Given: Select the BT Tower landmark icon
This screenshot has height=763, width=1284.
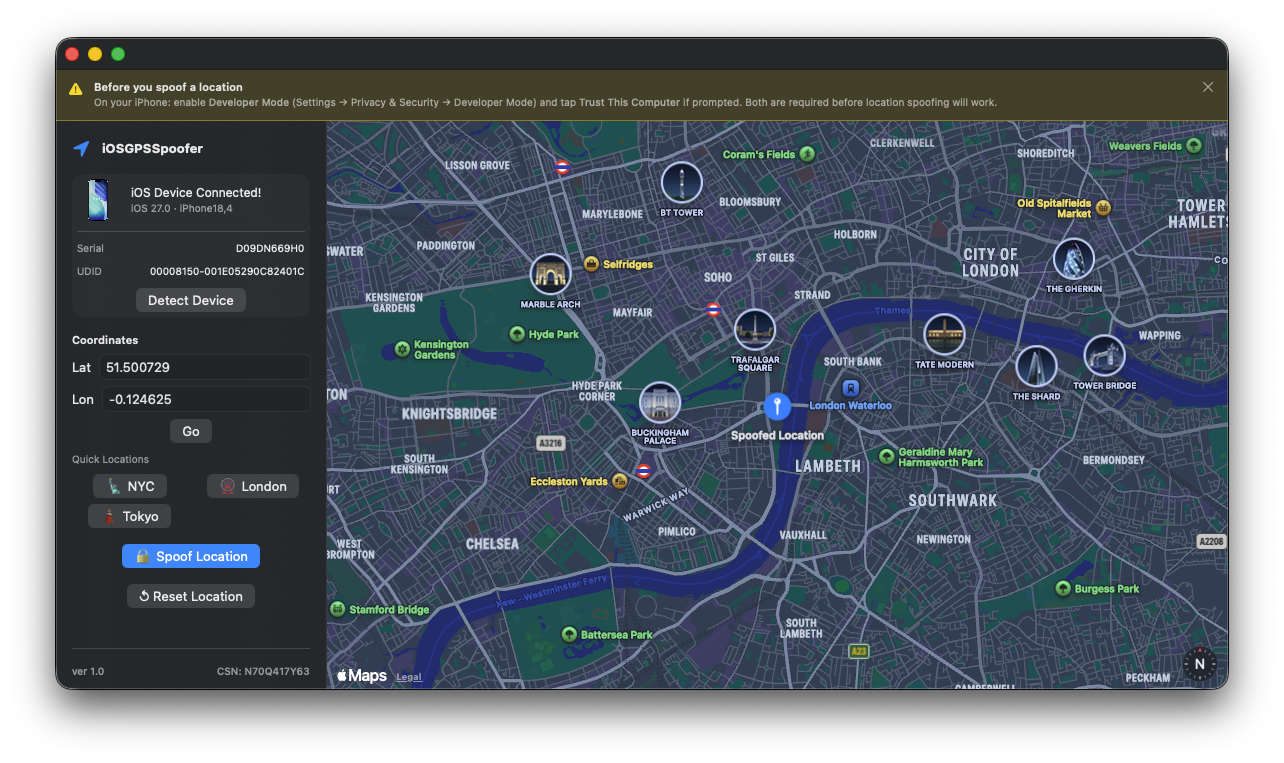Looking at the screenshot, I should tap(682, 183).
